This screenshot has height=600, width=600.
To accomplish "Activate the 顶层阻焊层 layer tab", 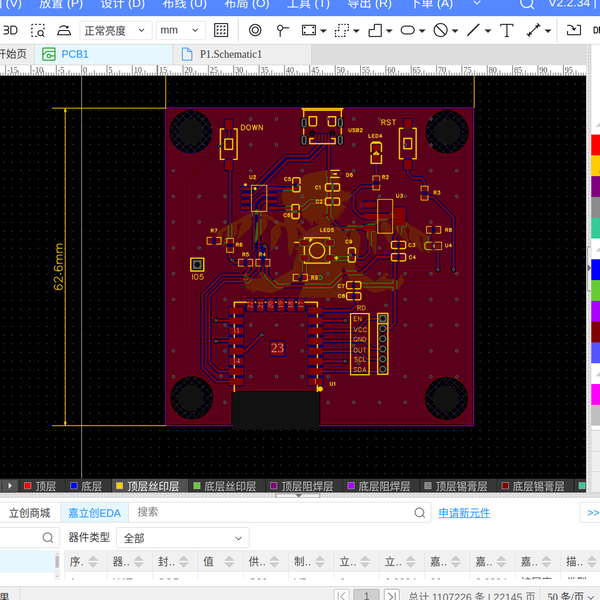I will pos(302,486).
